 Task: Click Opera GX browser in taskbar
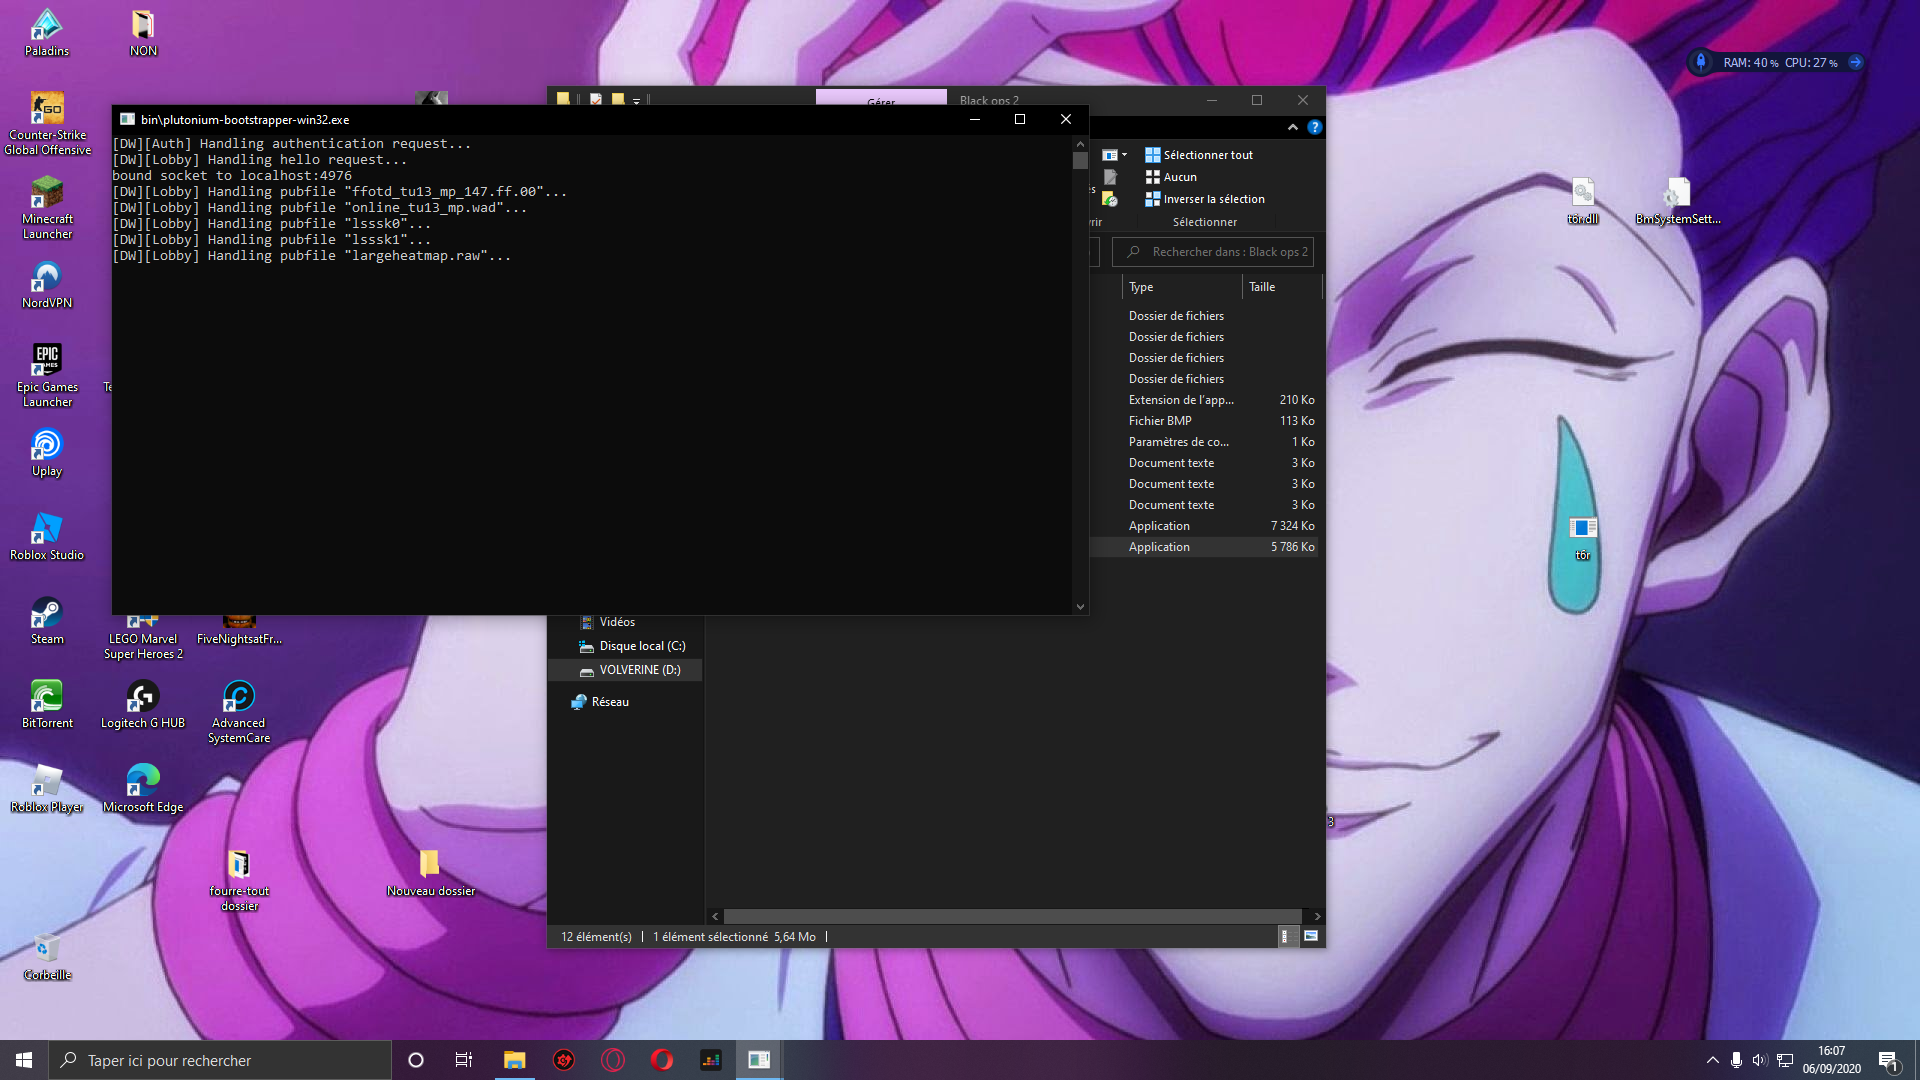[x=613, y=1060]
